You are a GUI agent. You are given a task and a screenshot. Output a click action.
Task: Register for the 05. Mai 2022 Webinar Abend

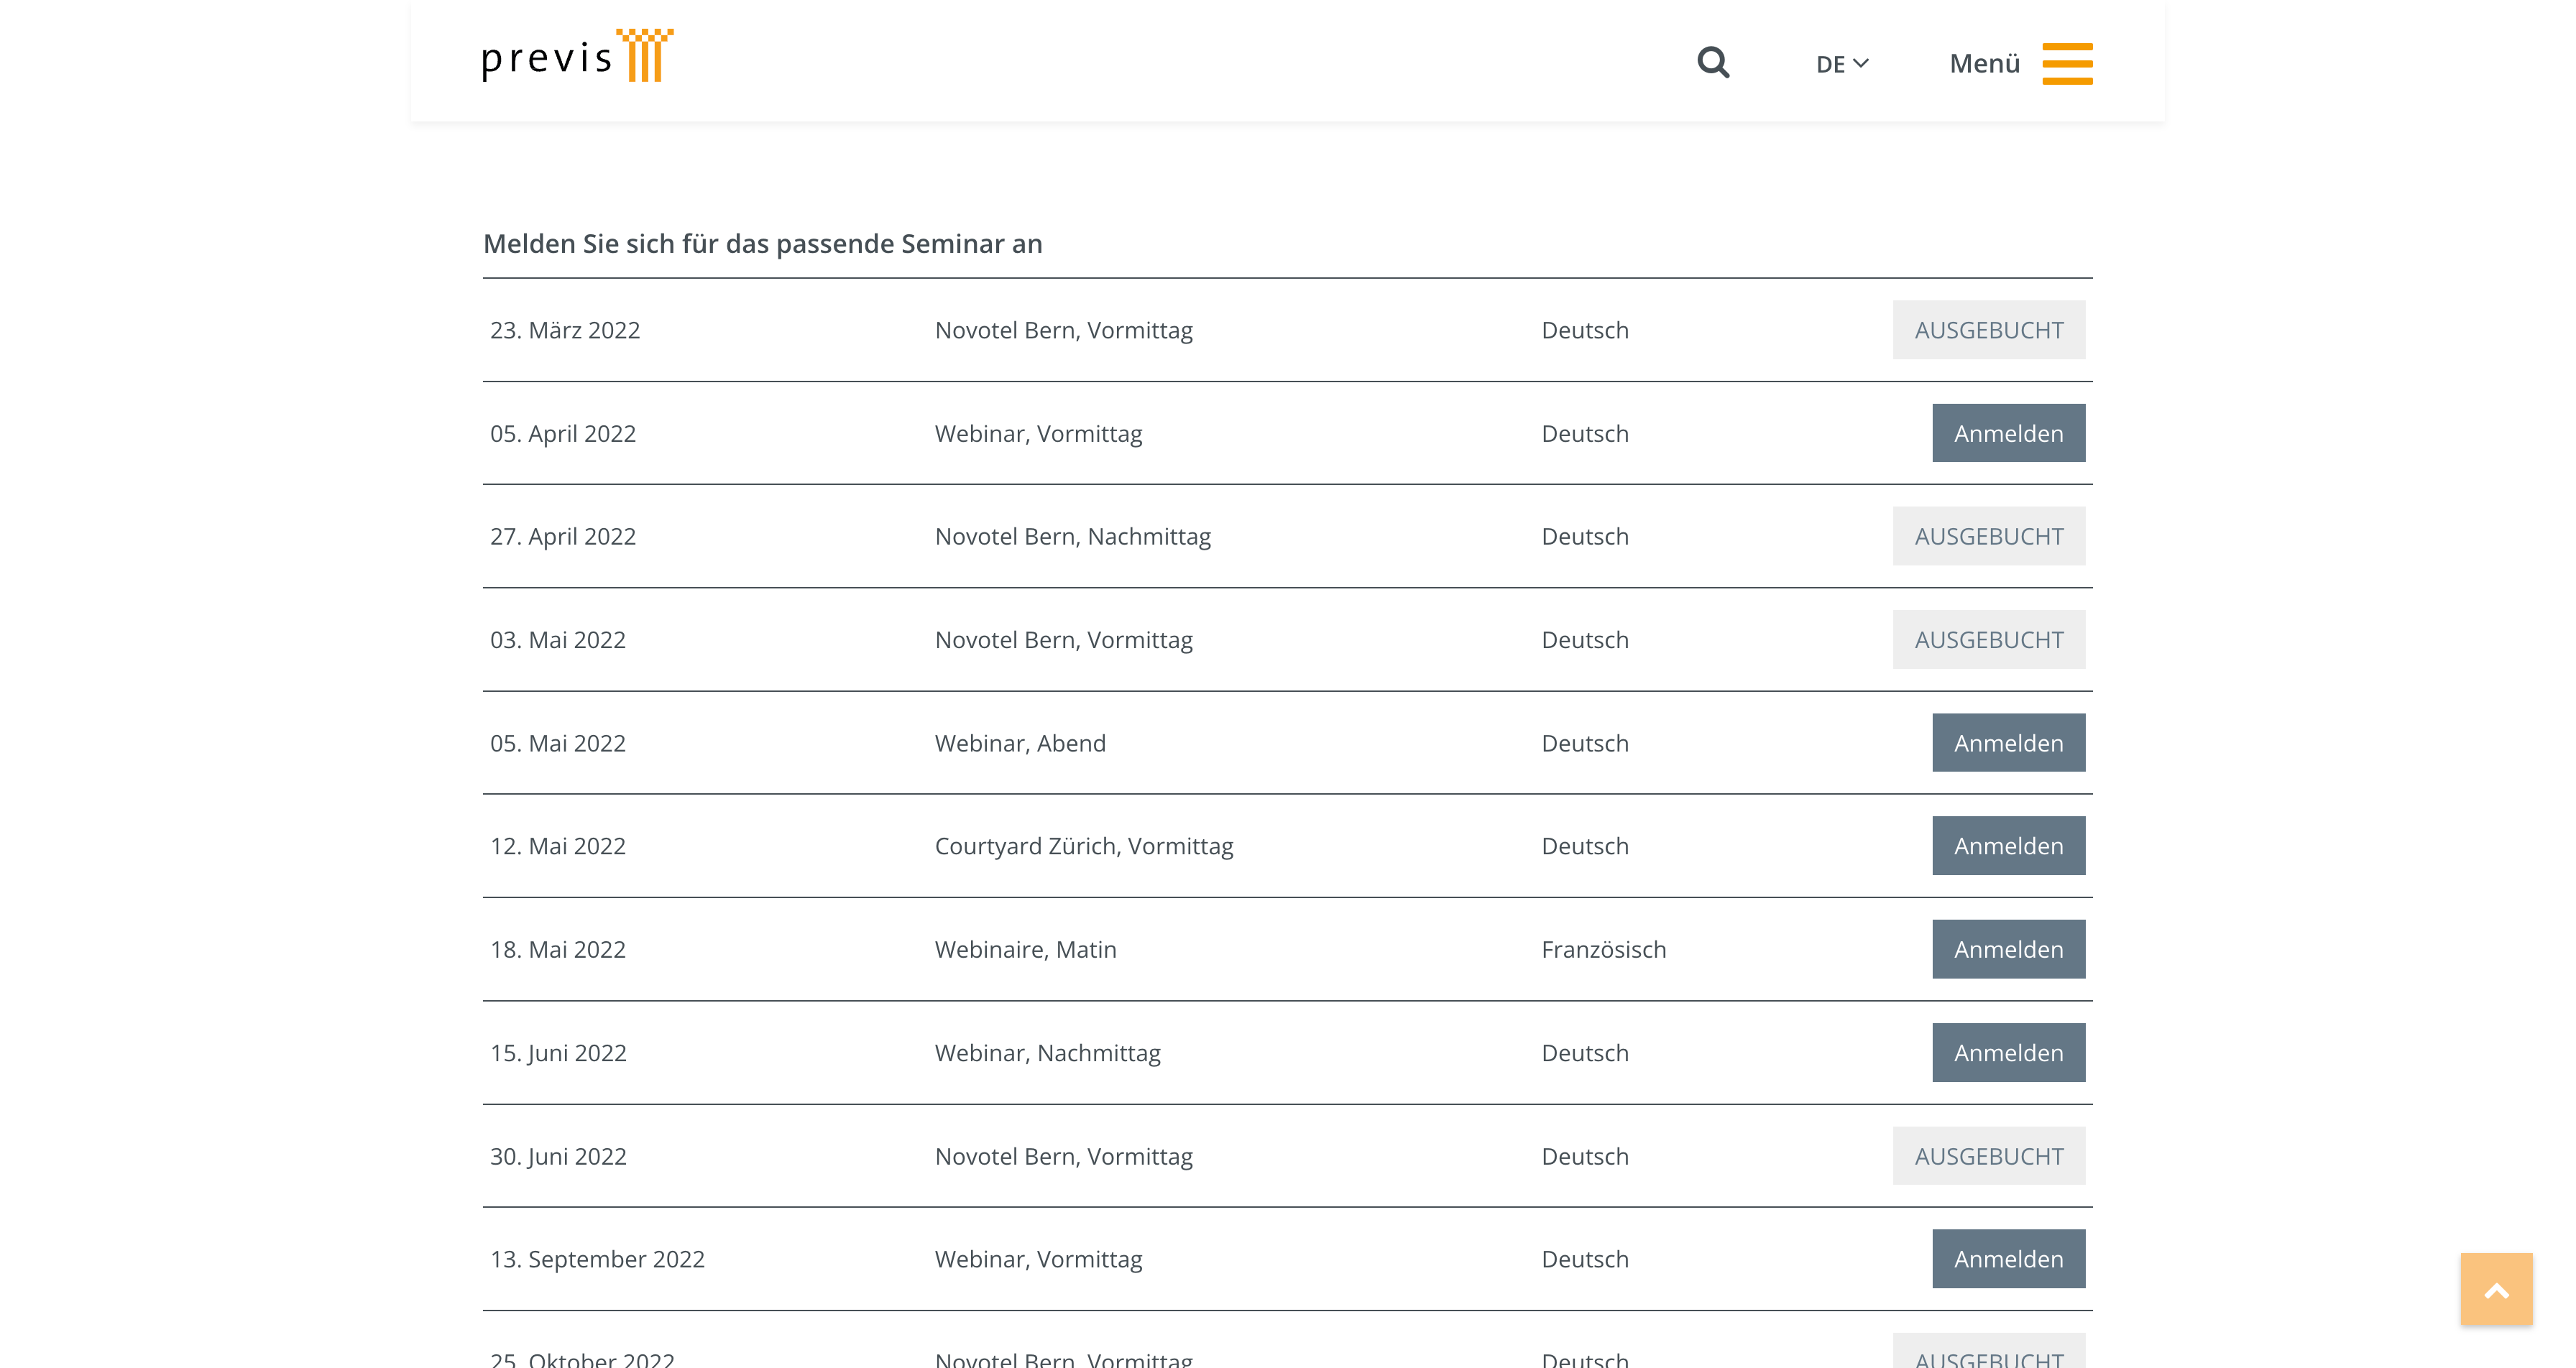[2008, 743]
